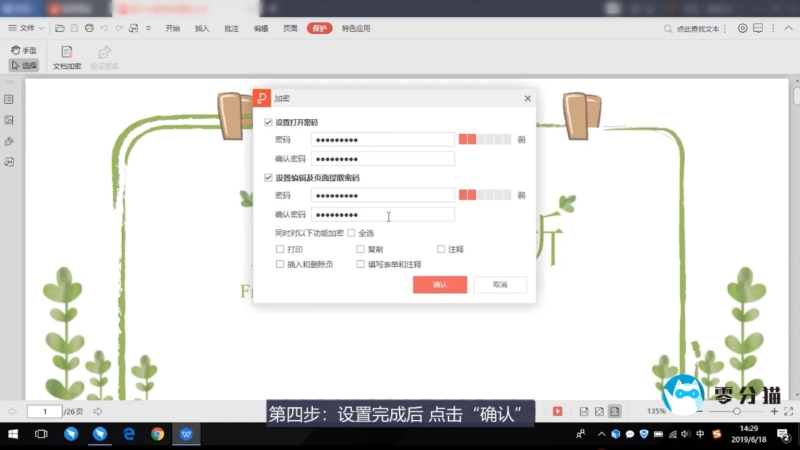Click the print icon in quick toolbar
This screenshot has width=800, height=450.
(x=90, y=28)
